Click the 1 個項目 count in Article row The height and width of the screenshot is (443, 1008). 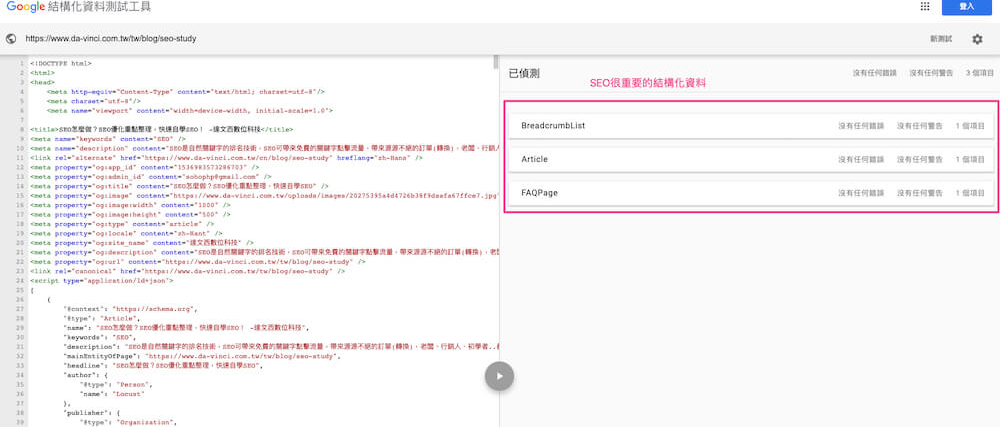(x=970, y=159)
